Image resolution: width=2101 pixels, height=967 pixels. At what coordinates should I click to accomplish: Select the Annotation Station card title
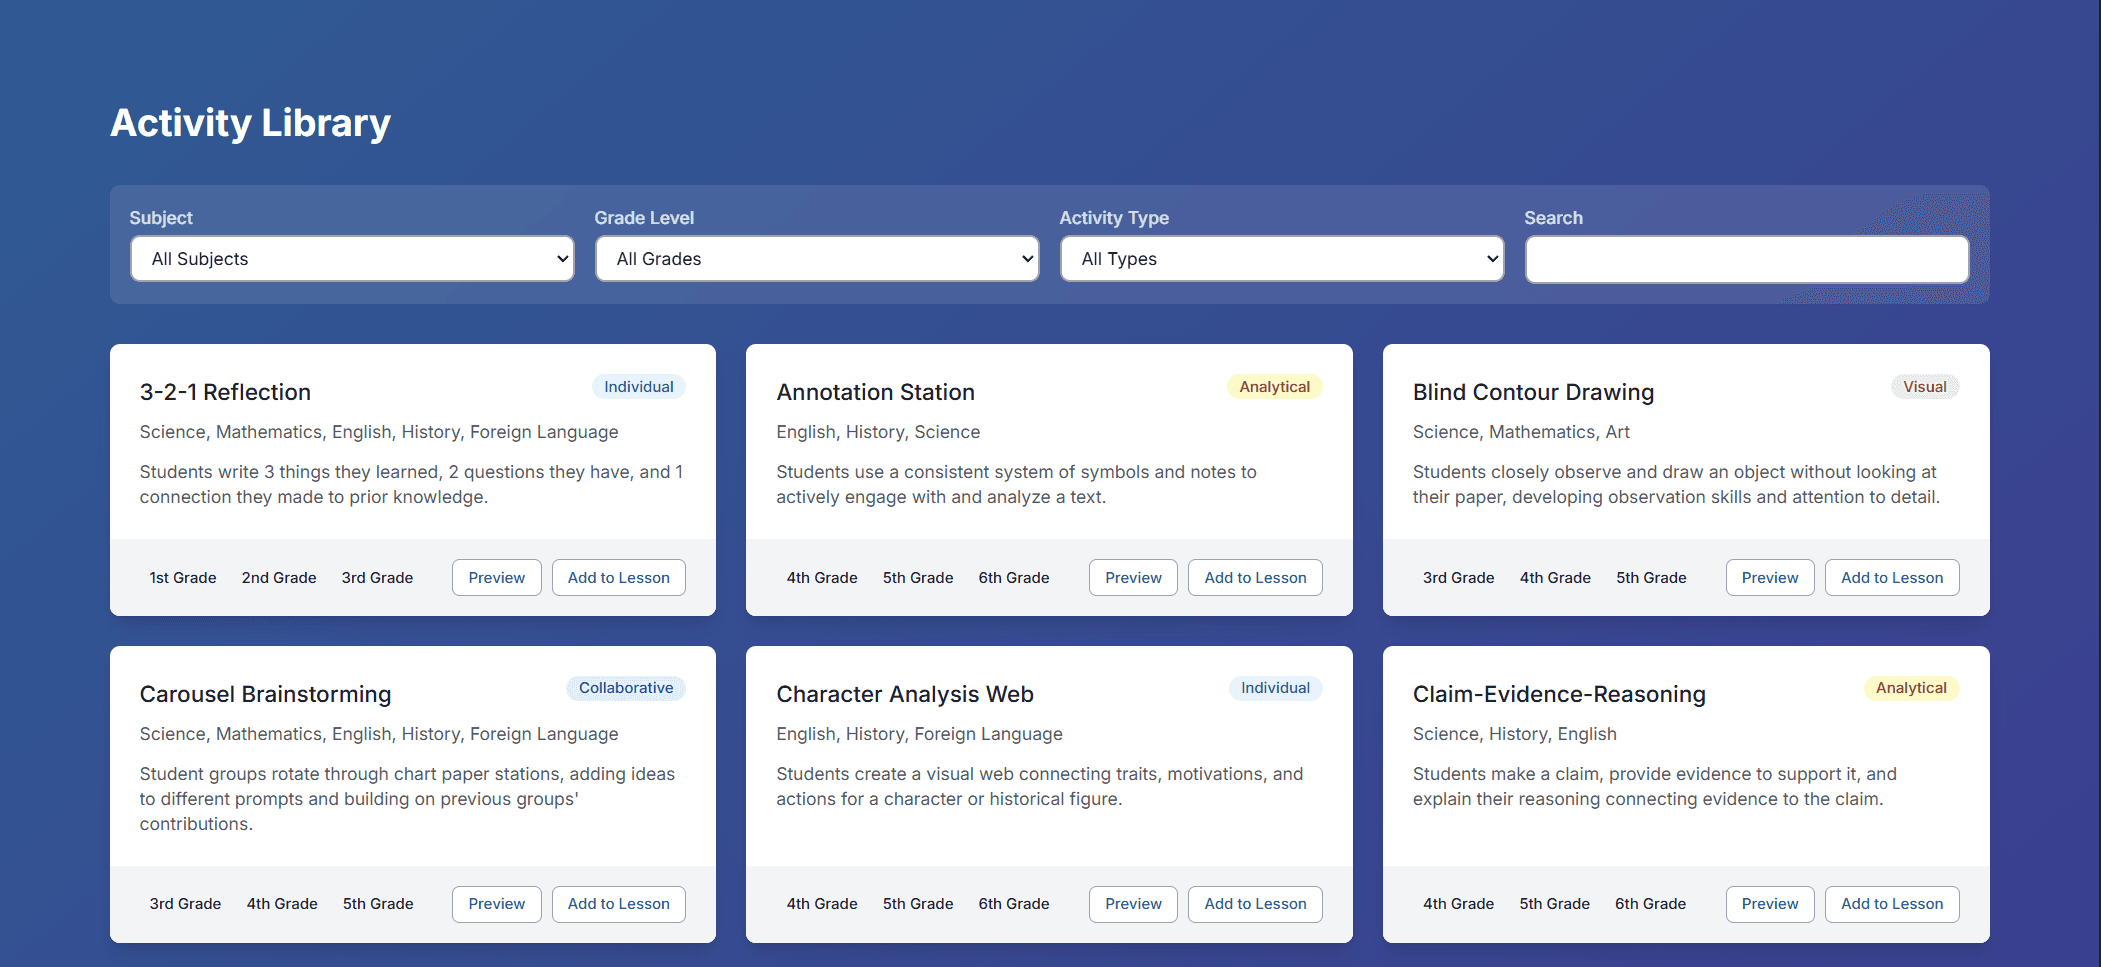click(x=875, y=392)
